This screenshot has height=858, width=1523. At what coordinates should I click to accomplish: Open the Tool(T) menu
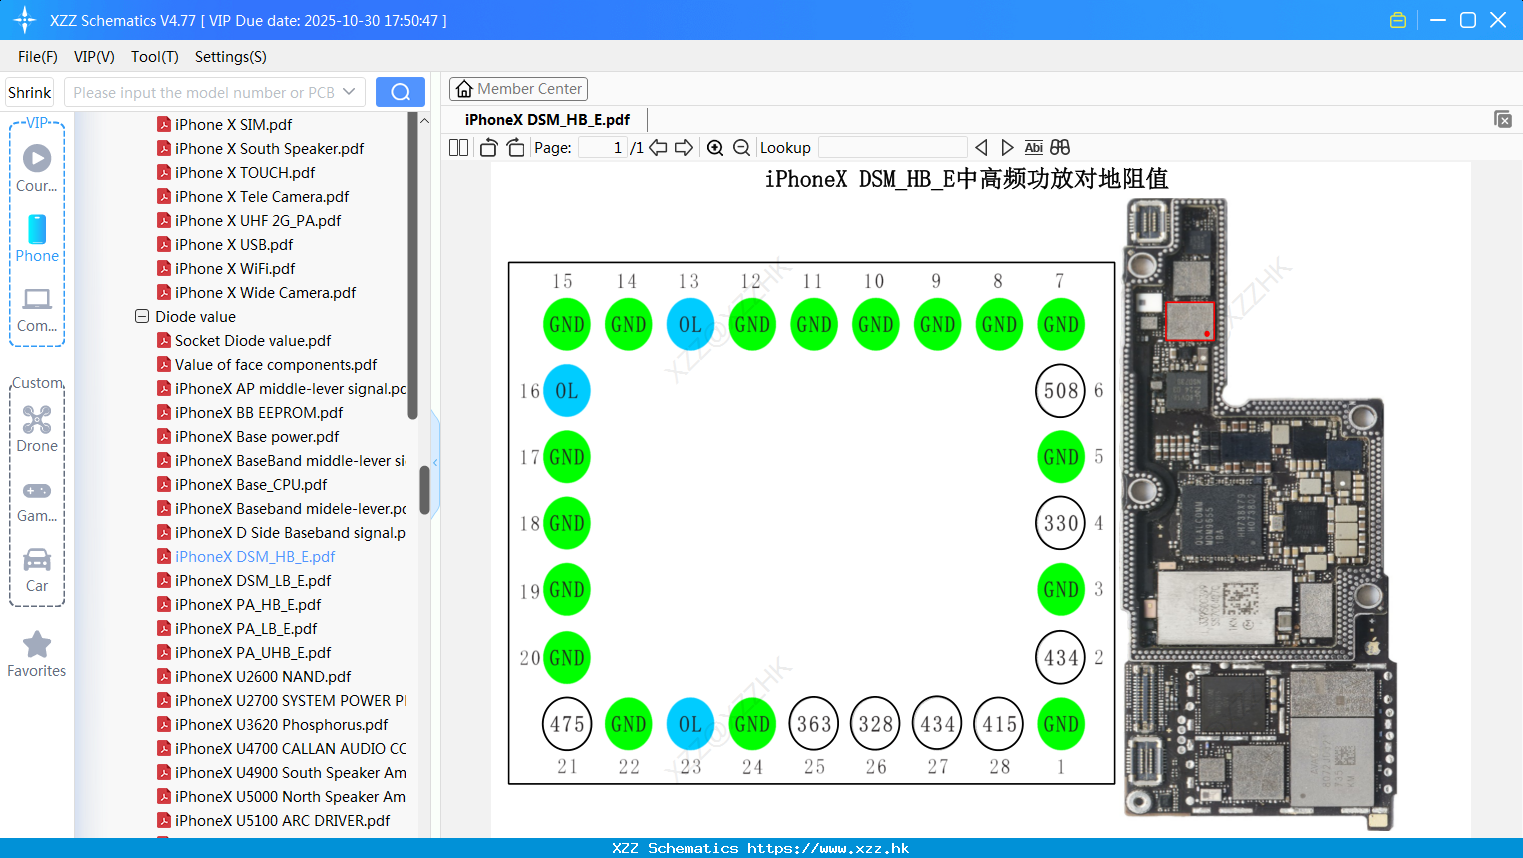(x=155, y=57)
